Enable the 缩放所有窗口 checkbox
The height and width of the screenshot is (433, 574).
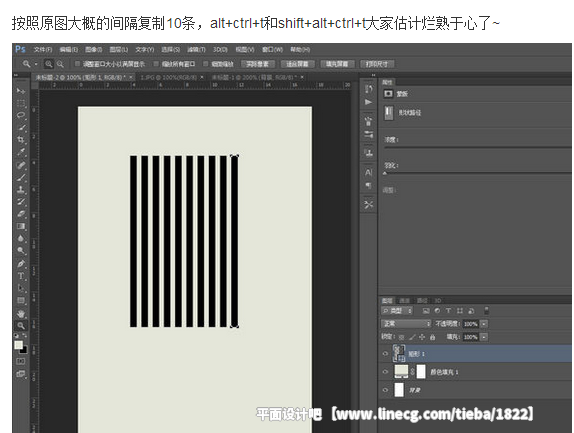pos(156,64)
